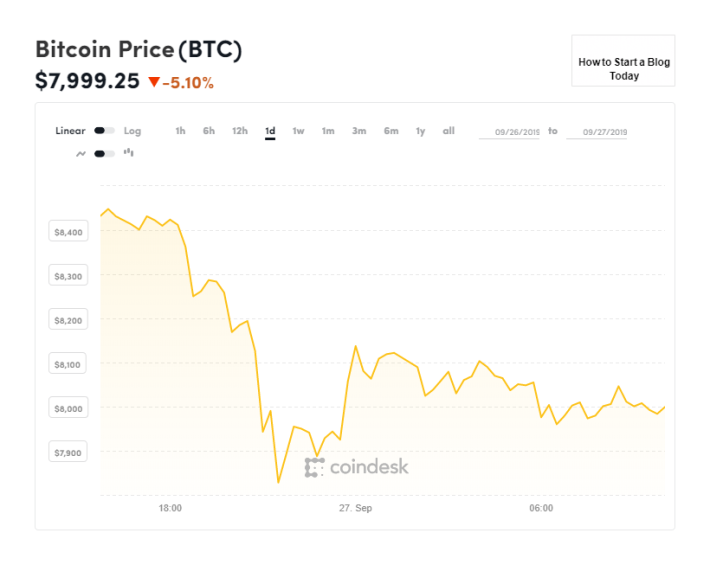Viewport: 710px width, 565px height.
Task: Open the How to Start a Blog Today ad
Action: coord(624,61)
